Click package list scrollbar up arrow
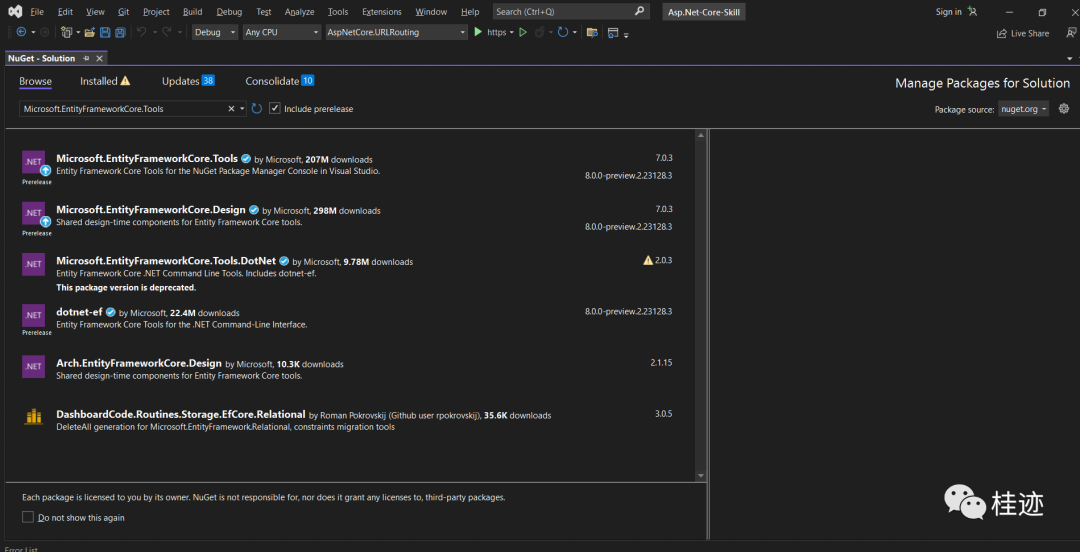Screen dimensions: 1080x552 [x=700, y=134]
